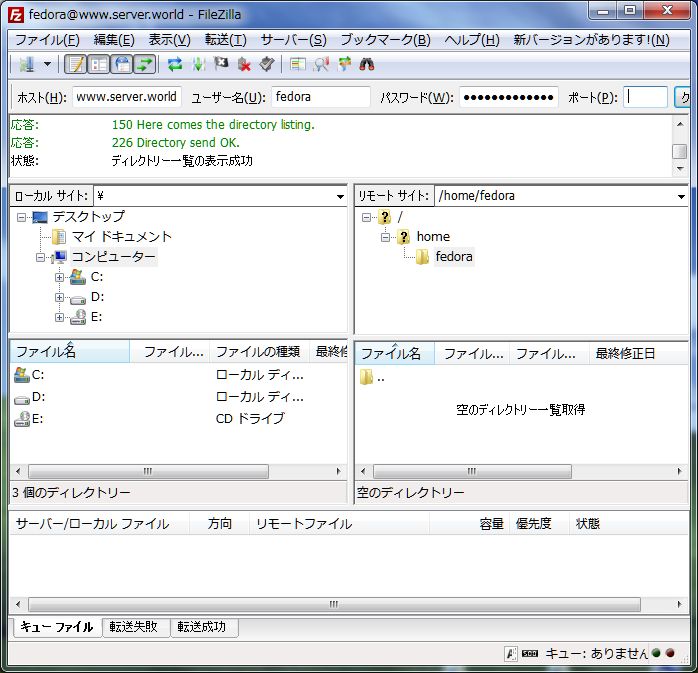Click the cancel current operation icon
Screen dimensions: 698x673
coord(221,65)
